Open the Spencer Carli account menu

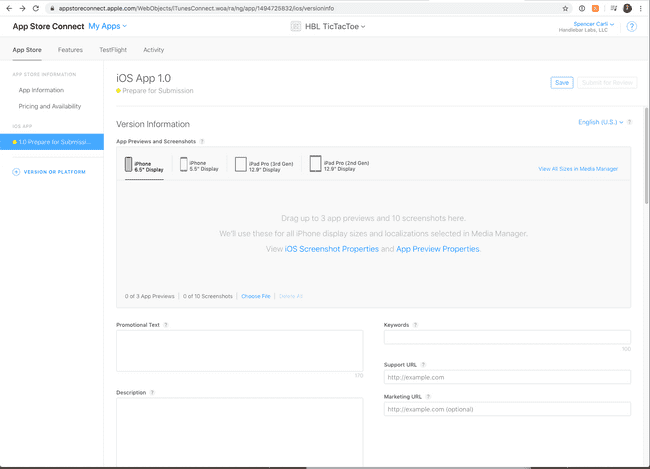594,24
